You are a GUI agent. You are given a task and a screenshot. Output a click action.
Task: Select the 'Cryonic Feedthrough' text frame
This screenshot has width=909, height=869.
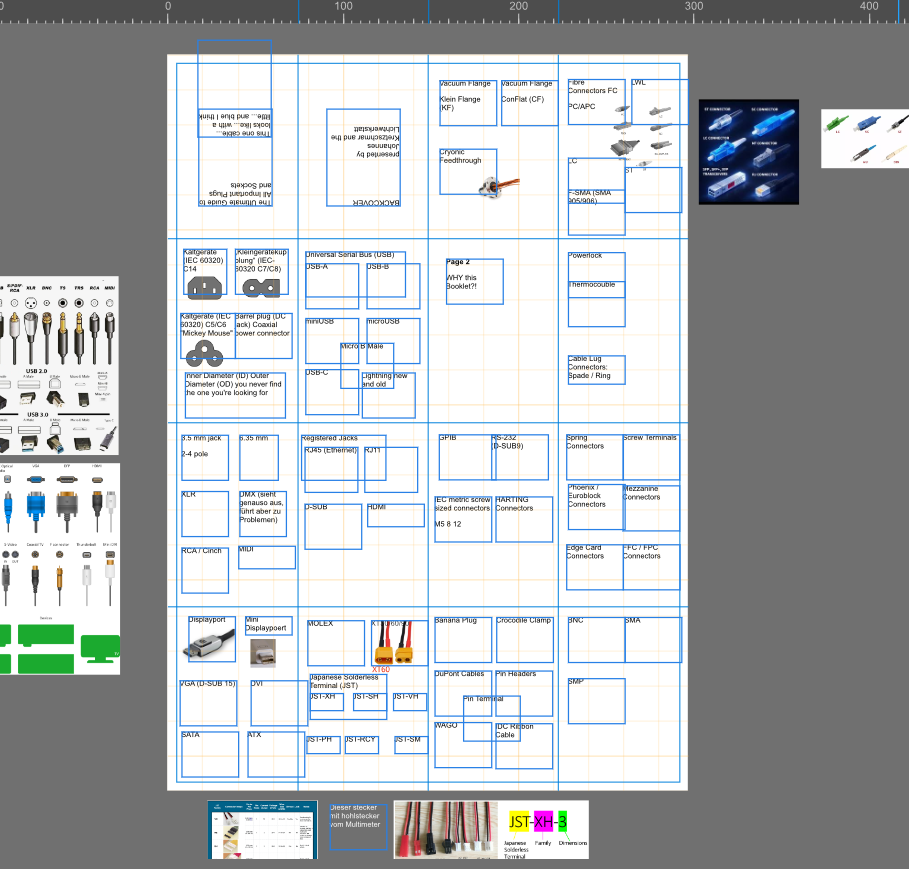click(468, 172)
